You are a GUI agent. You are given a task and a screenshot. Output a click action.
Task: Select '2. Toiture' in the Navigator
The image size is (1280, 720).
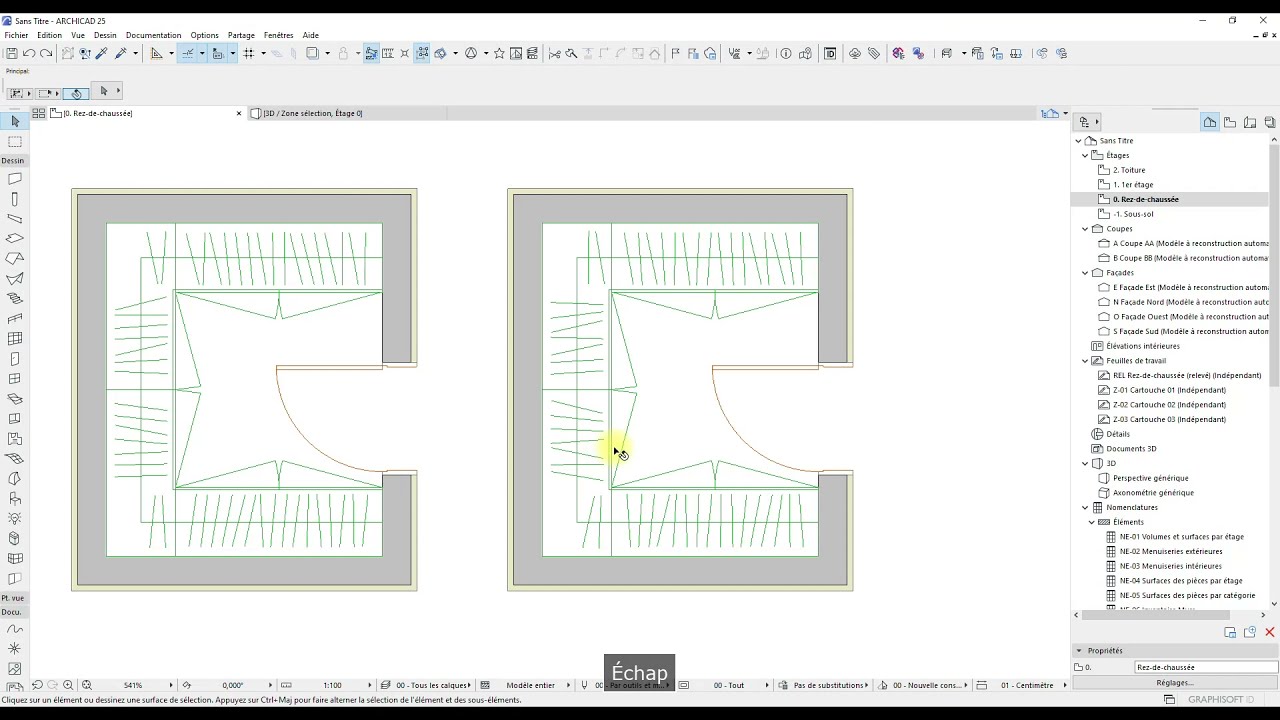[x=1129, y=170]
